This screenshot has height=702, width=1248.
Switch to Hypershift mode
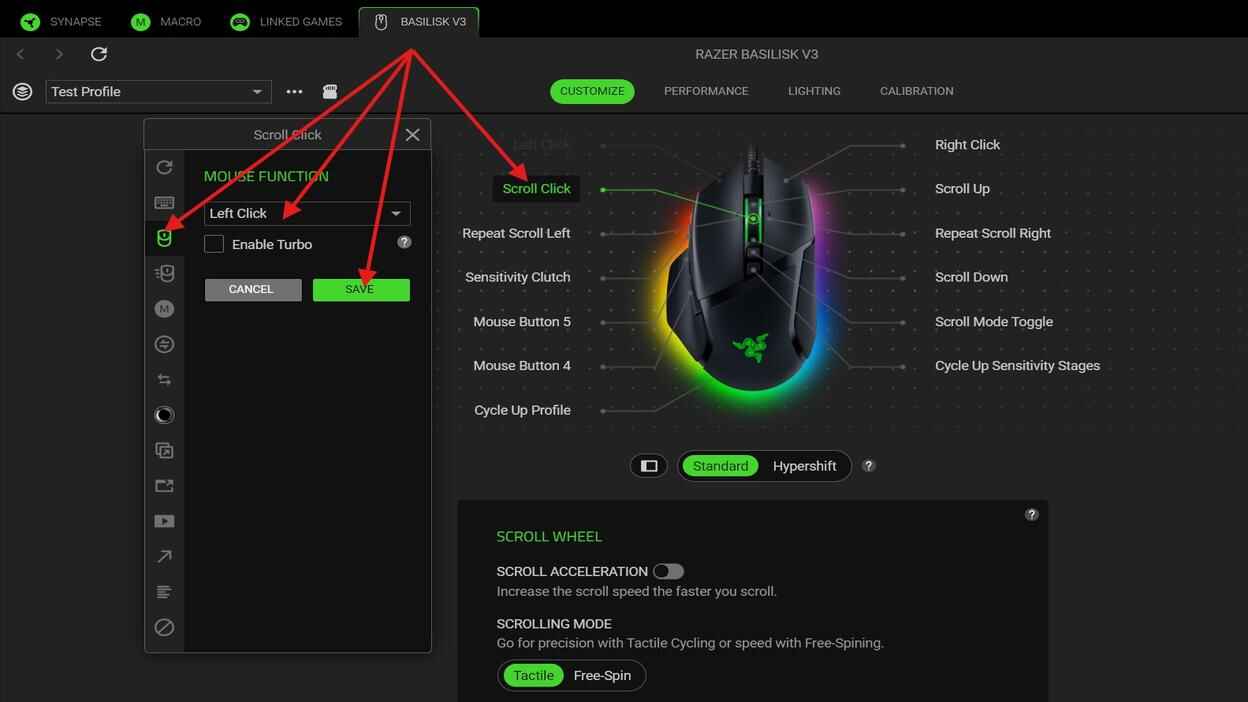[x=804, y=466]
